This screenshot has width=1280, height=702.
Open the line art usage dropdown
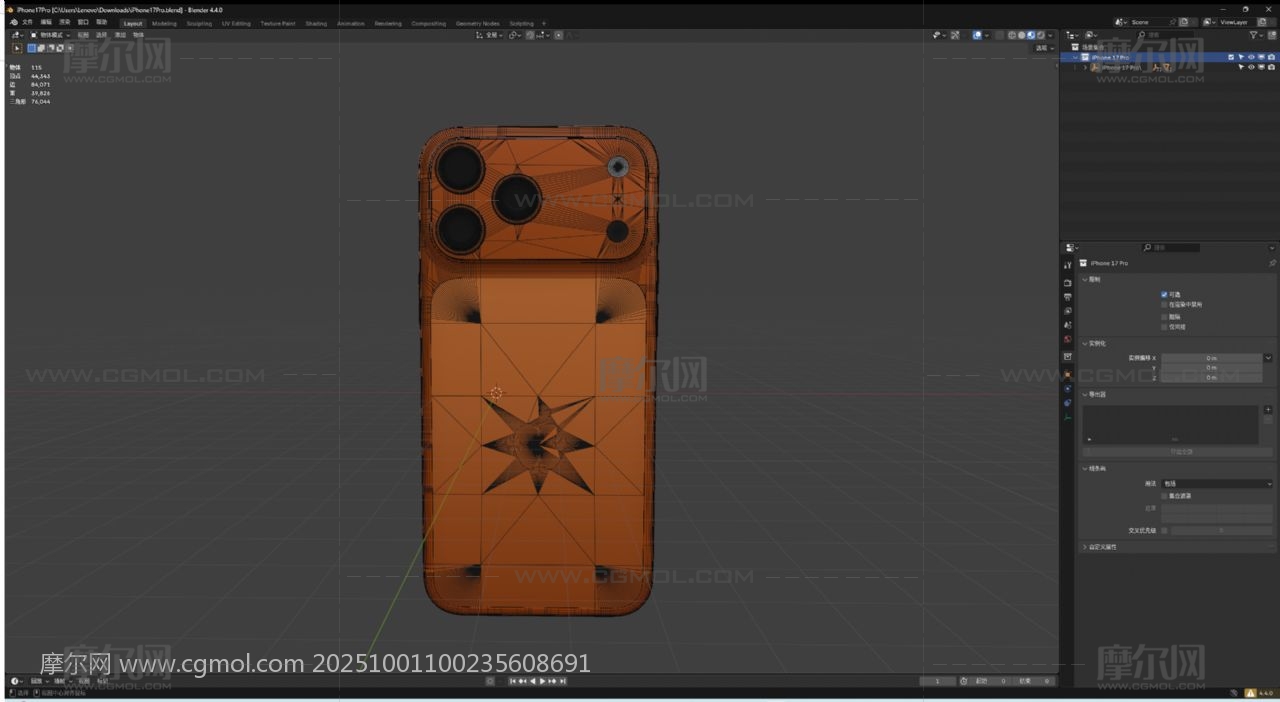pyautogui.click(x=1217, y=484)
